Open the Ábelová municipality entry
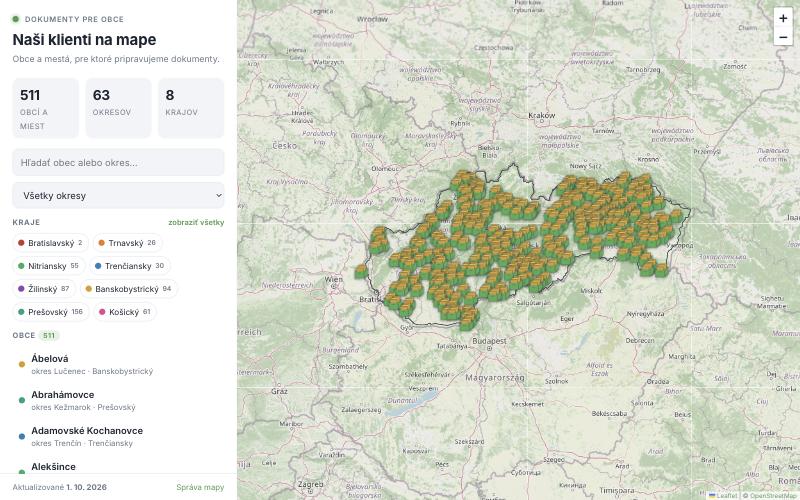This screenshot has height=500, width=800. [118, 364]
